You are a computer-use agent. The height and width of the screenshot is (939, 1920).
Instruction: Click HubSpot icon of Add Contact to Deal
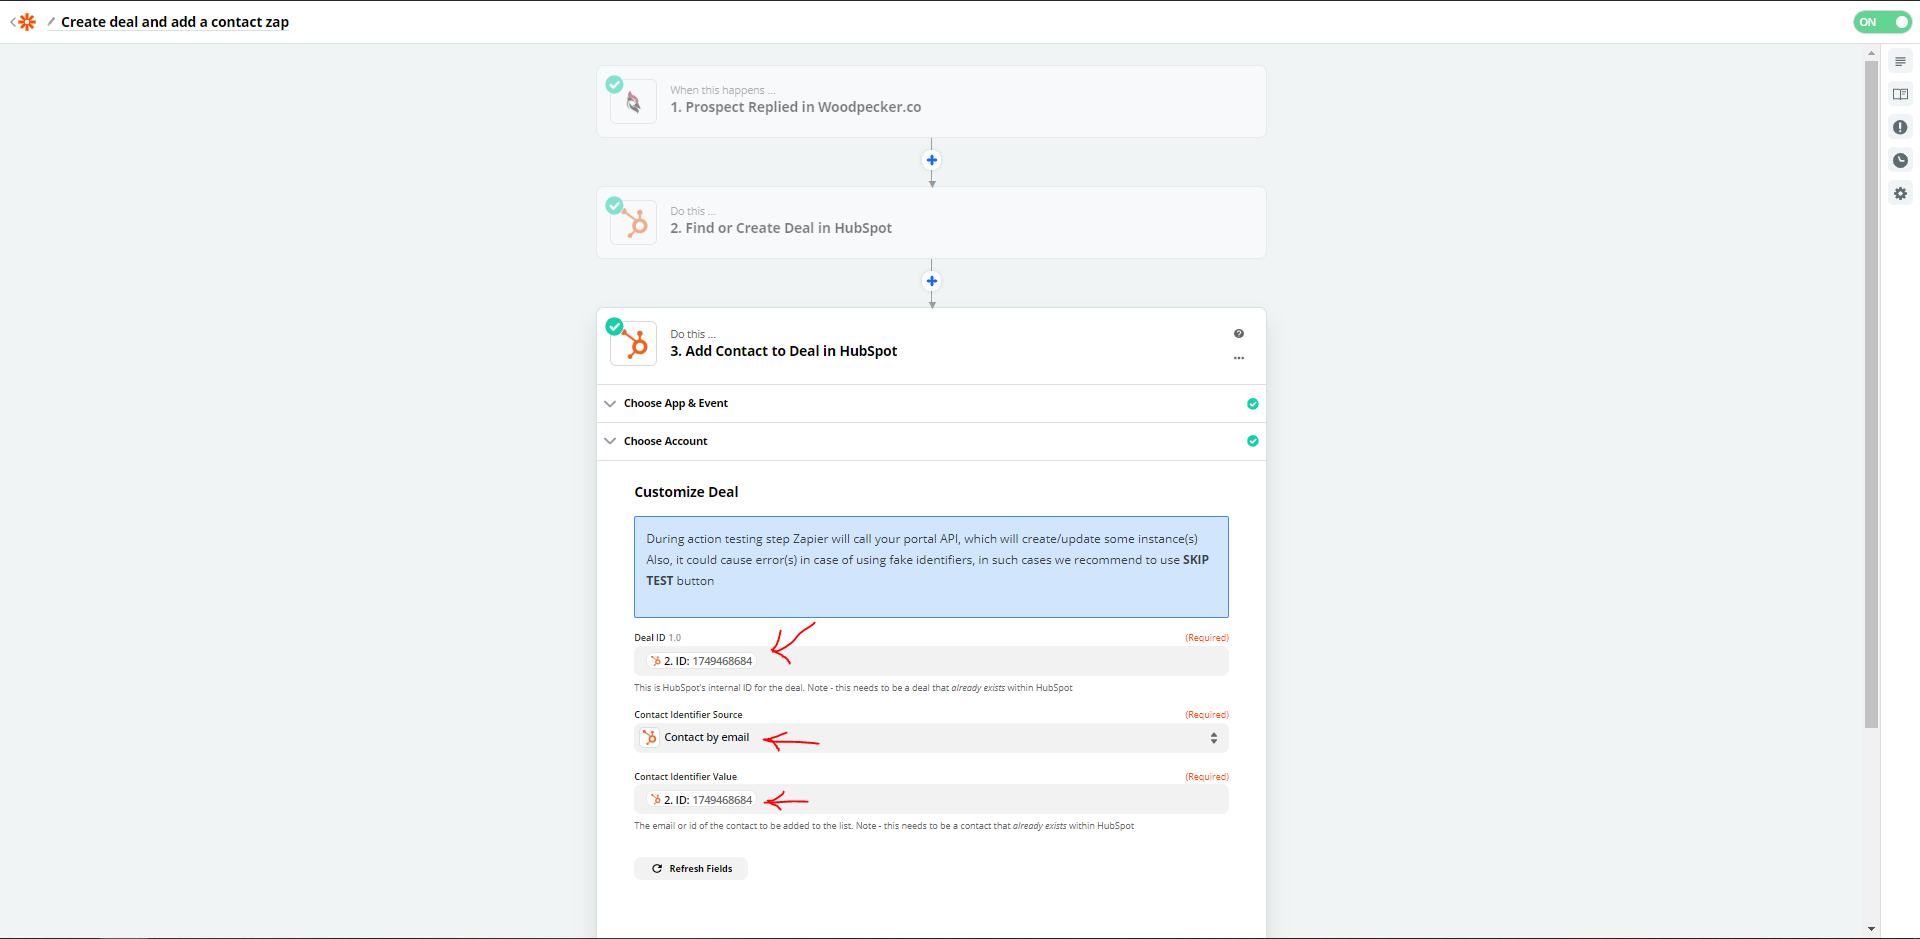633,344
